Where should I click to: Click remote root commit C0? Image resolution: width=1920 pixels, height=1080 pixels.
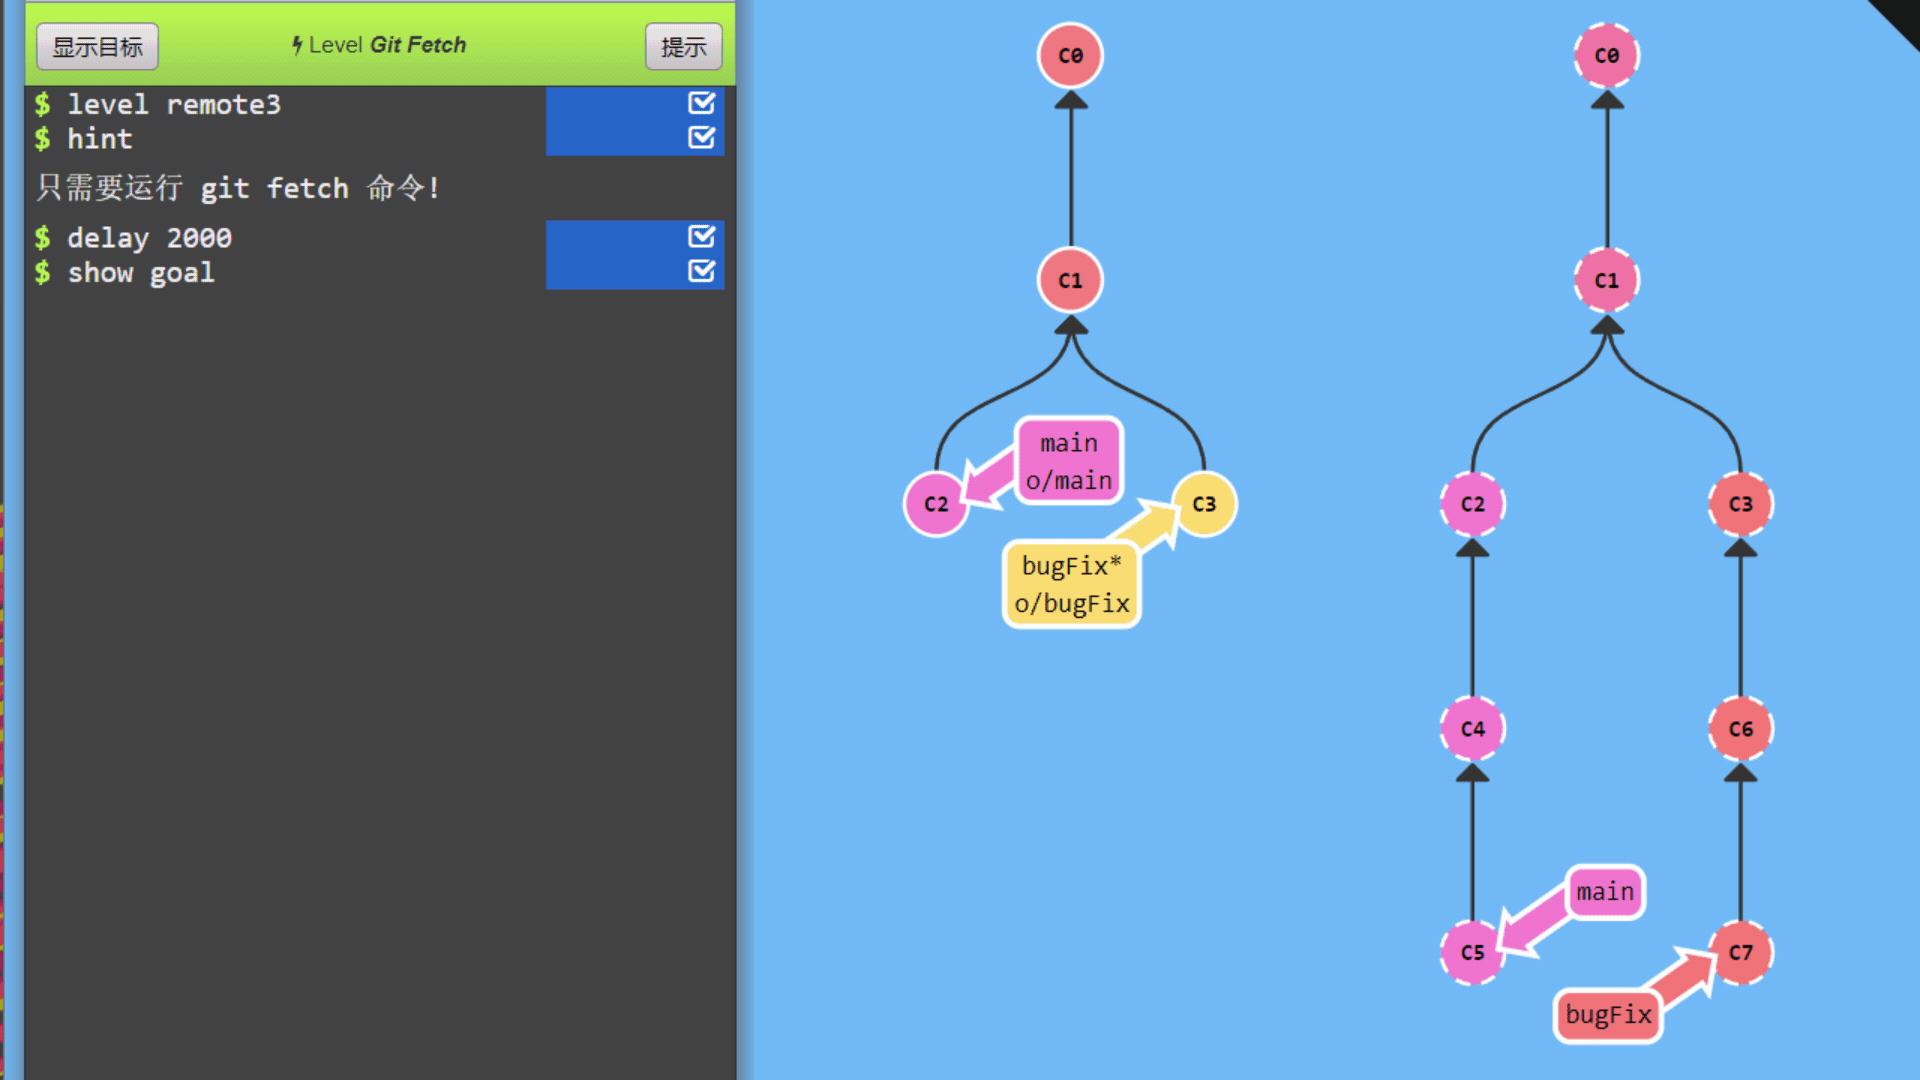(x=1606, y=56)
